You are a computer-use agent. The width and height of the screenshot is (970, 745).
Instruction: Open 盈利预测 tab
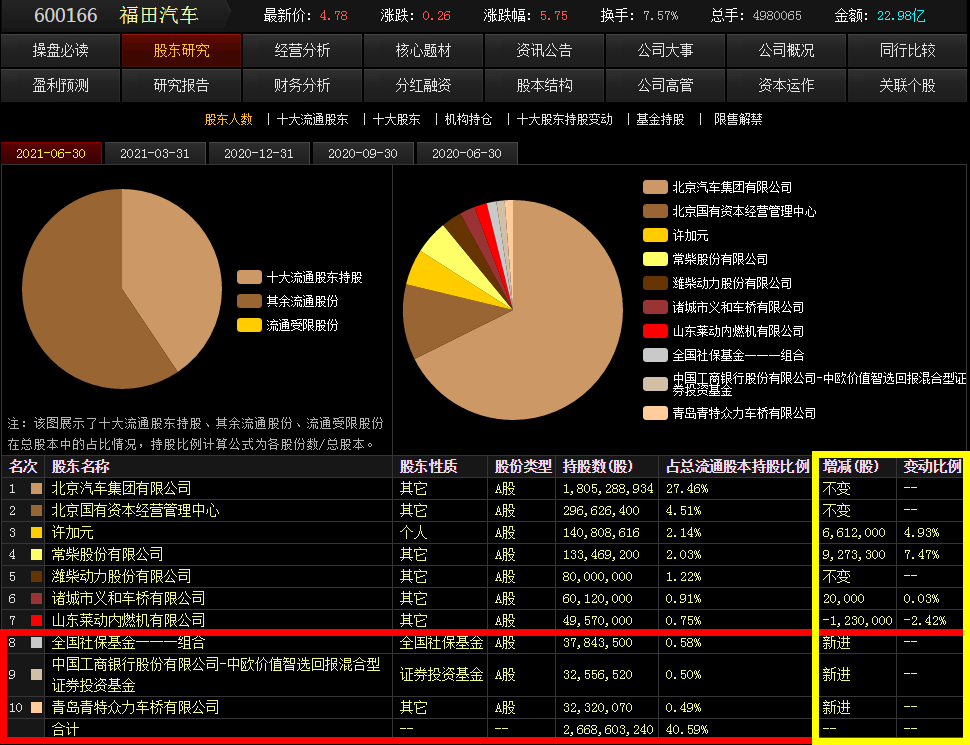pyautogui.click(x=60, y=85)
